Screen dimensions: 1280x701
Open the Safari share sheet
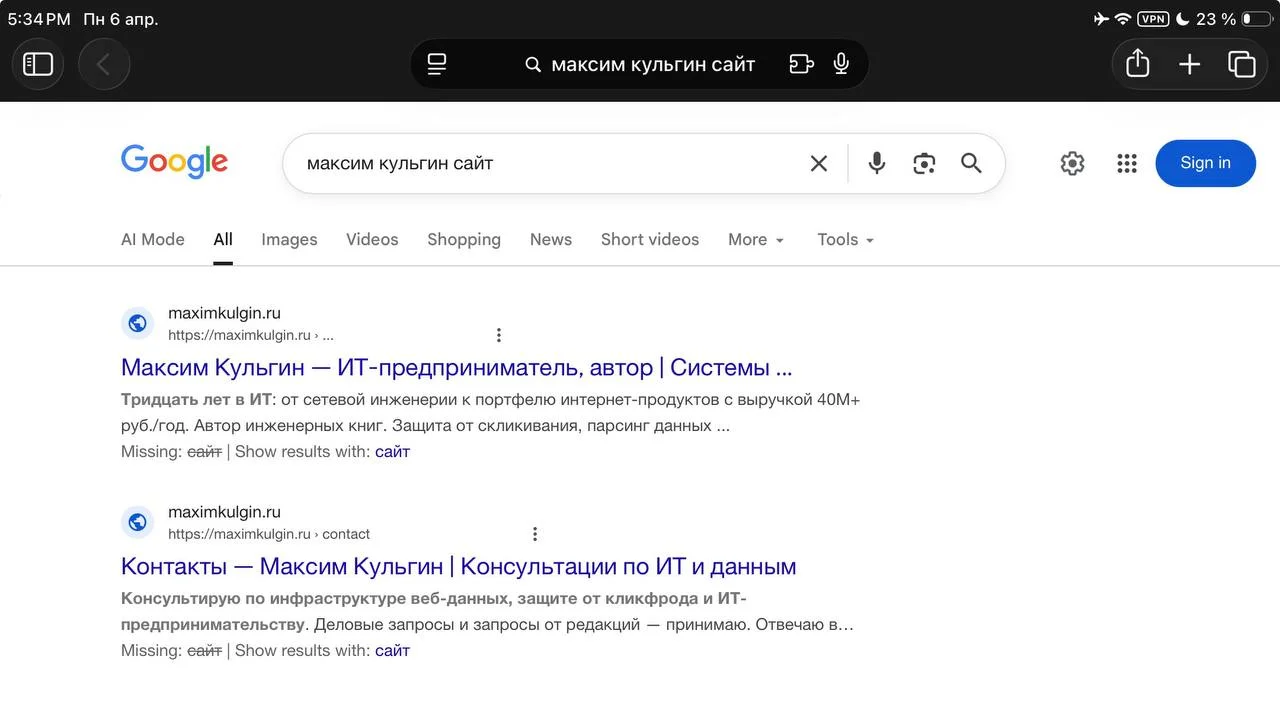point(1137,64)
